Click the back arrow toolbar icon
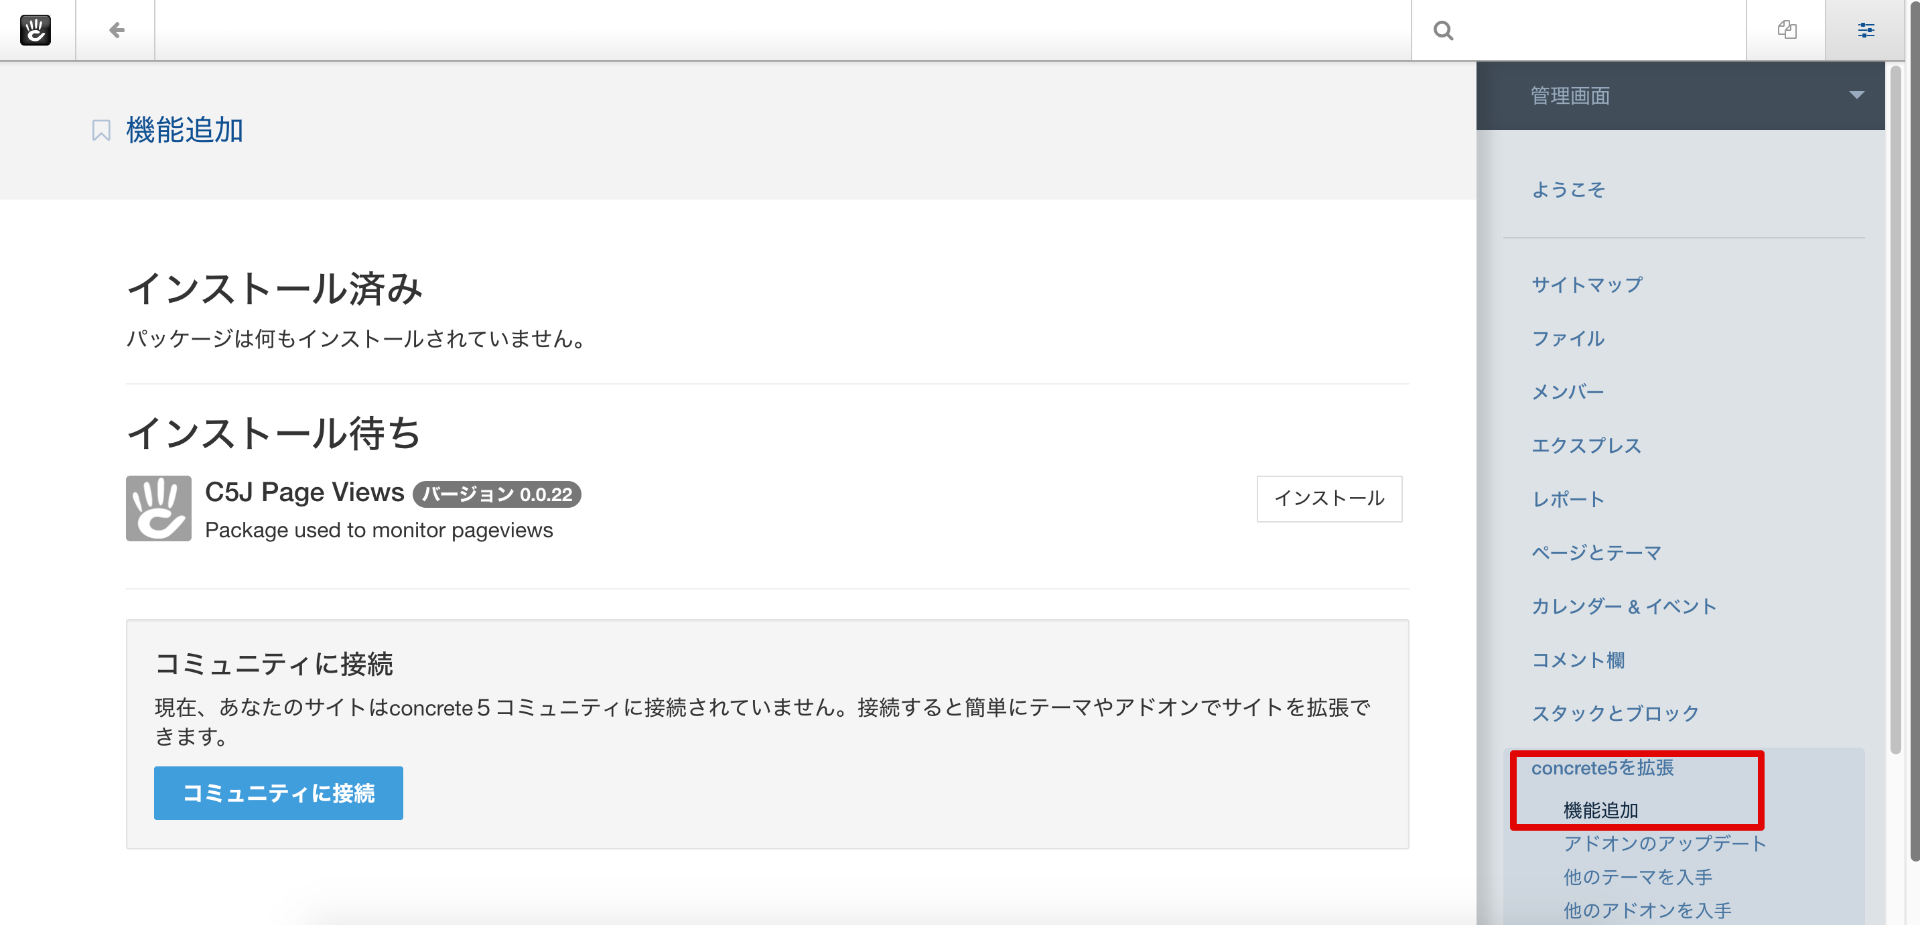 tap(116, 30)
